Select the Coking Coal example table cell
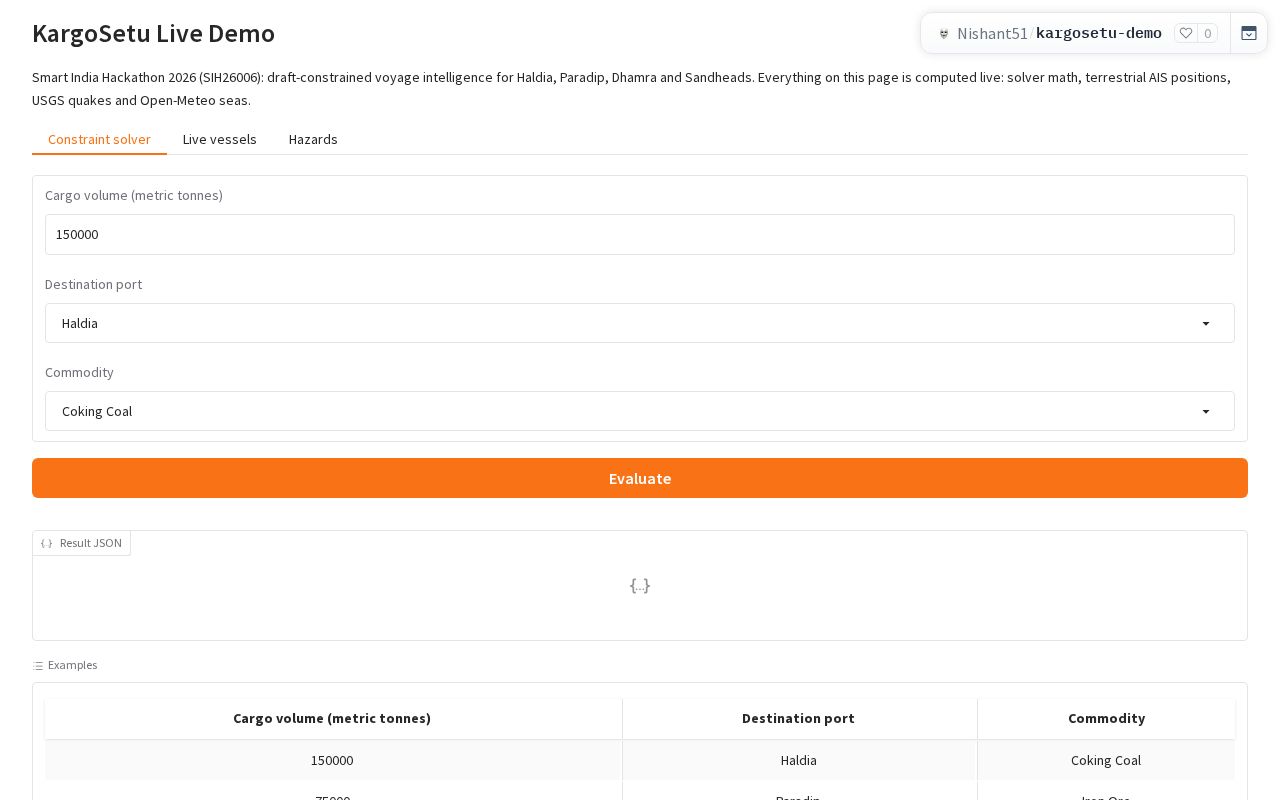1280x800 pixels. pyautogui.click(x=1106, y=760)
